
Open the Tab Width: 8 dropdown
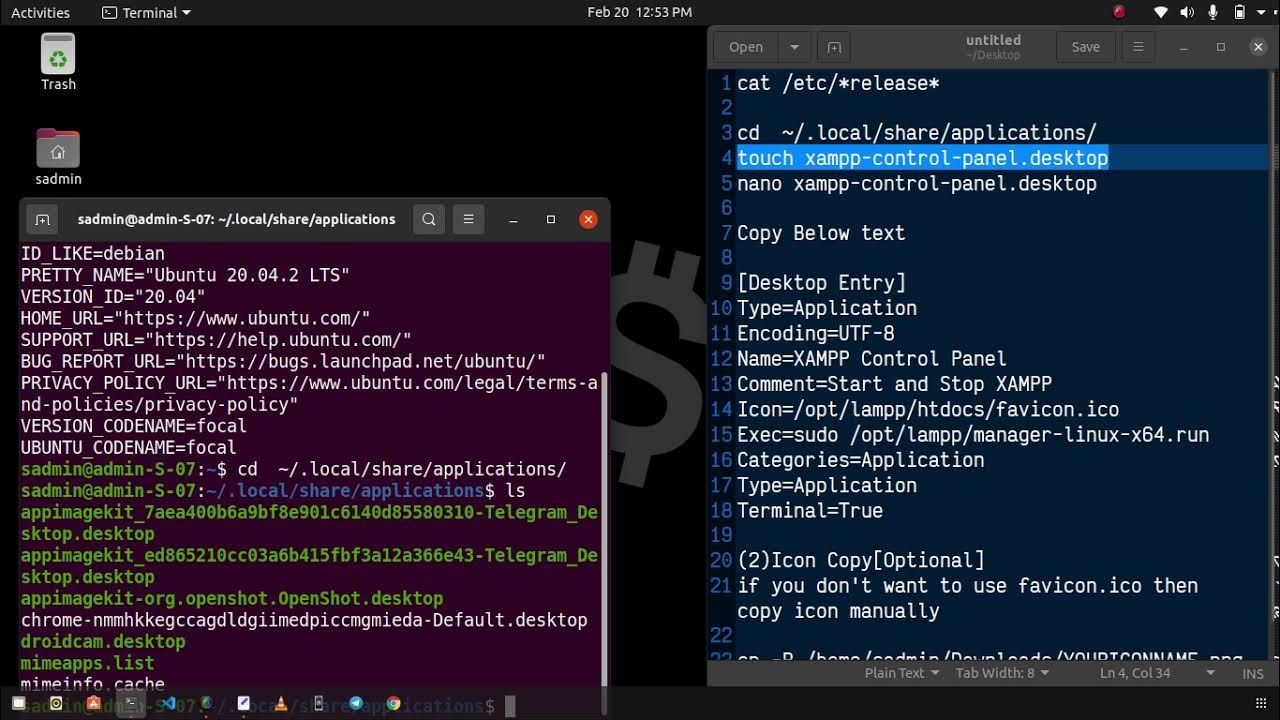pyautogui.click(x=1002, y=673)
